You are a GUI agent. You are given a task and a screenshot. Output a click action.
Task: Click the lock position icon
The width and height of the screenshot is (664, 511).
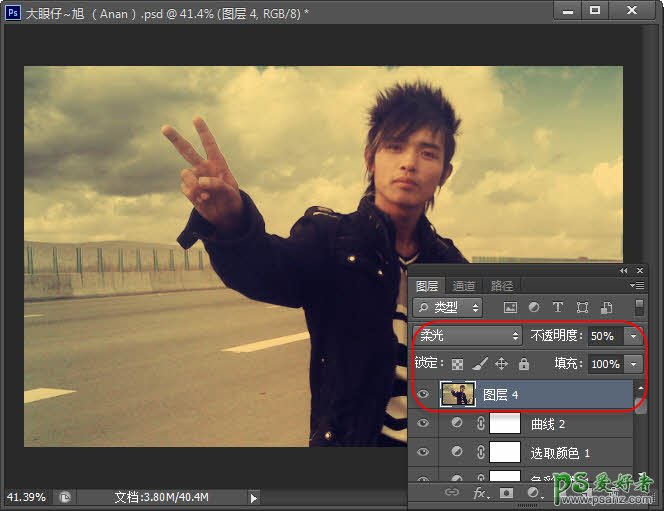[501, 364]
